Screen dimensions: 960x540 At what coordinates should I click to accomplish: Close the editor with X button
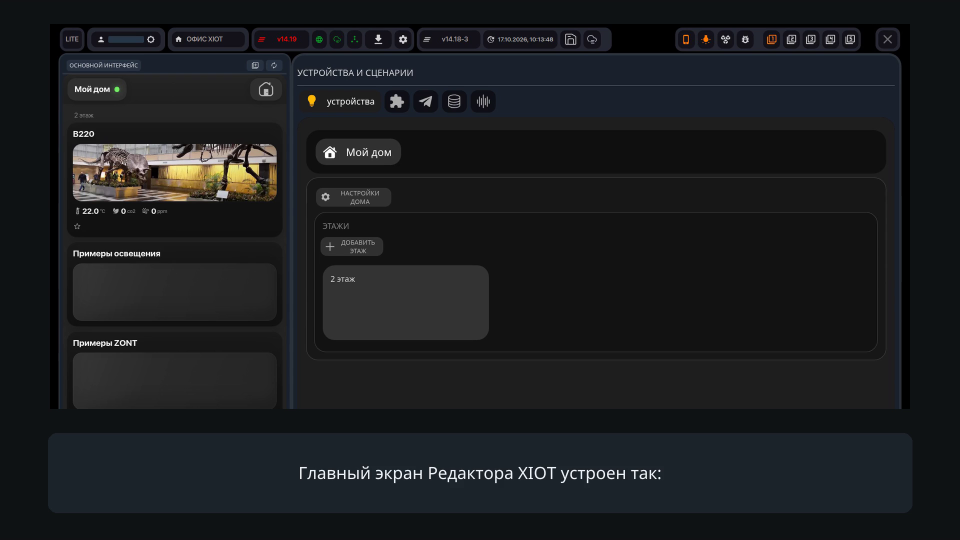click(887, 39)
